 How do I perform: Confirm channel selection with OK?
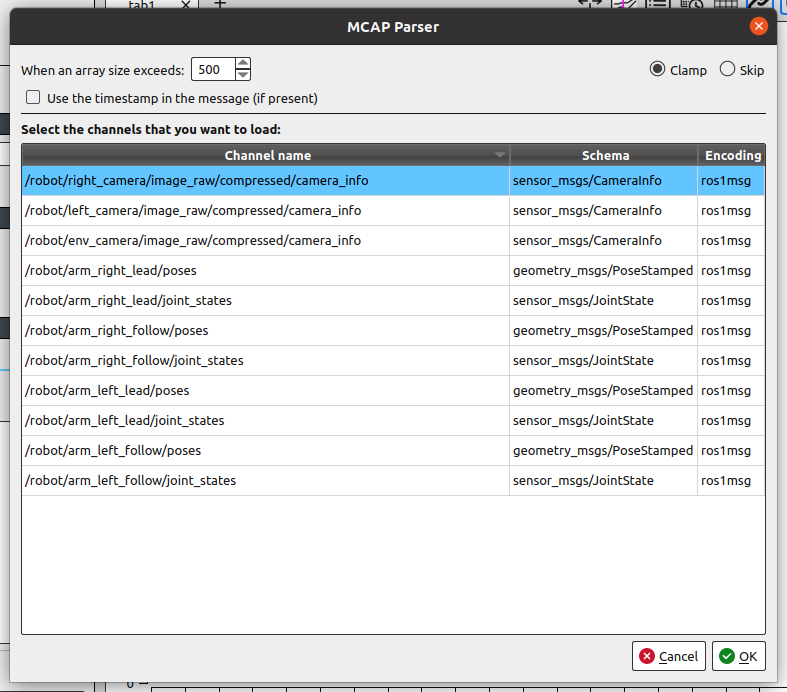point(738,656)
